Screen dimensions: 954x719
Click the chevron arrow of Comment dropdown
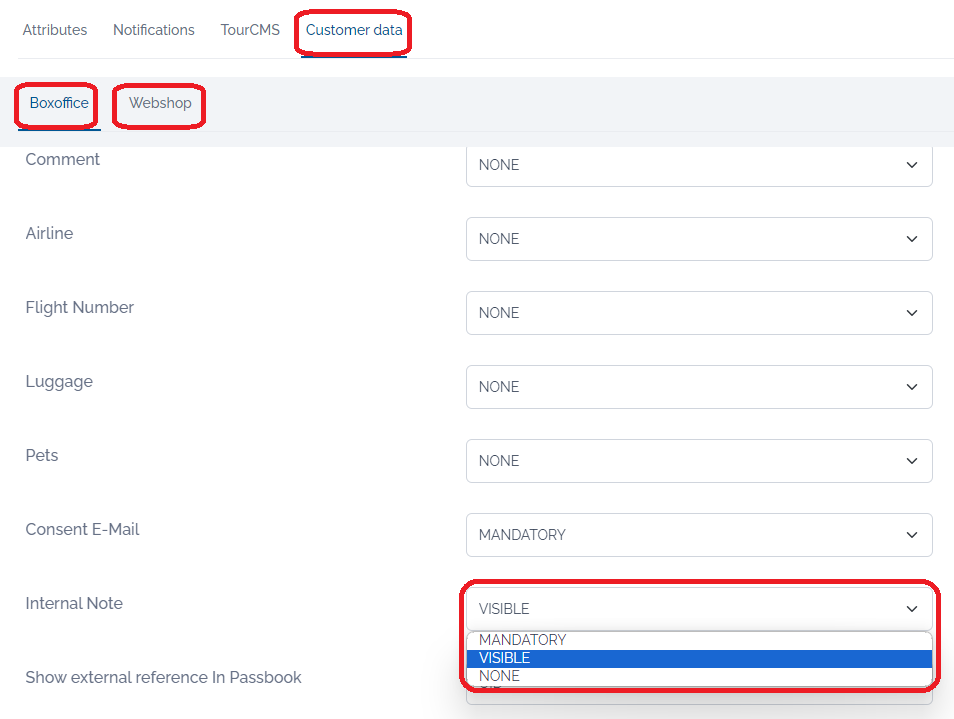[x=911, y=165]
